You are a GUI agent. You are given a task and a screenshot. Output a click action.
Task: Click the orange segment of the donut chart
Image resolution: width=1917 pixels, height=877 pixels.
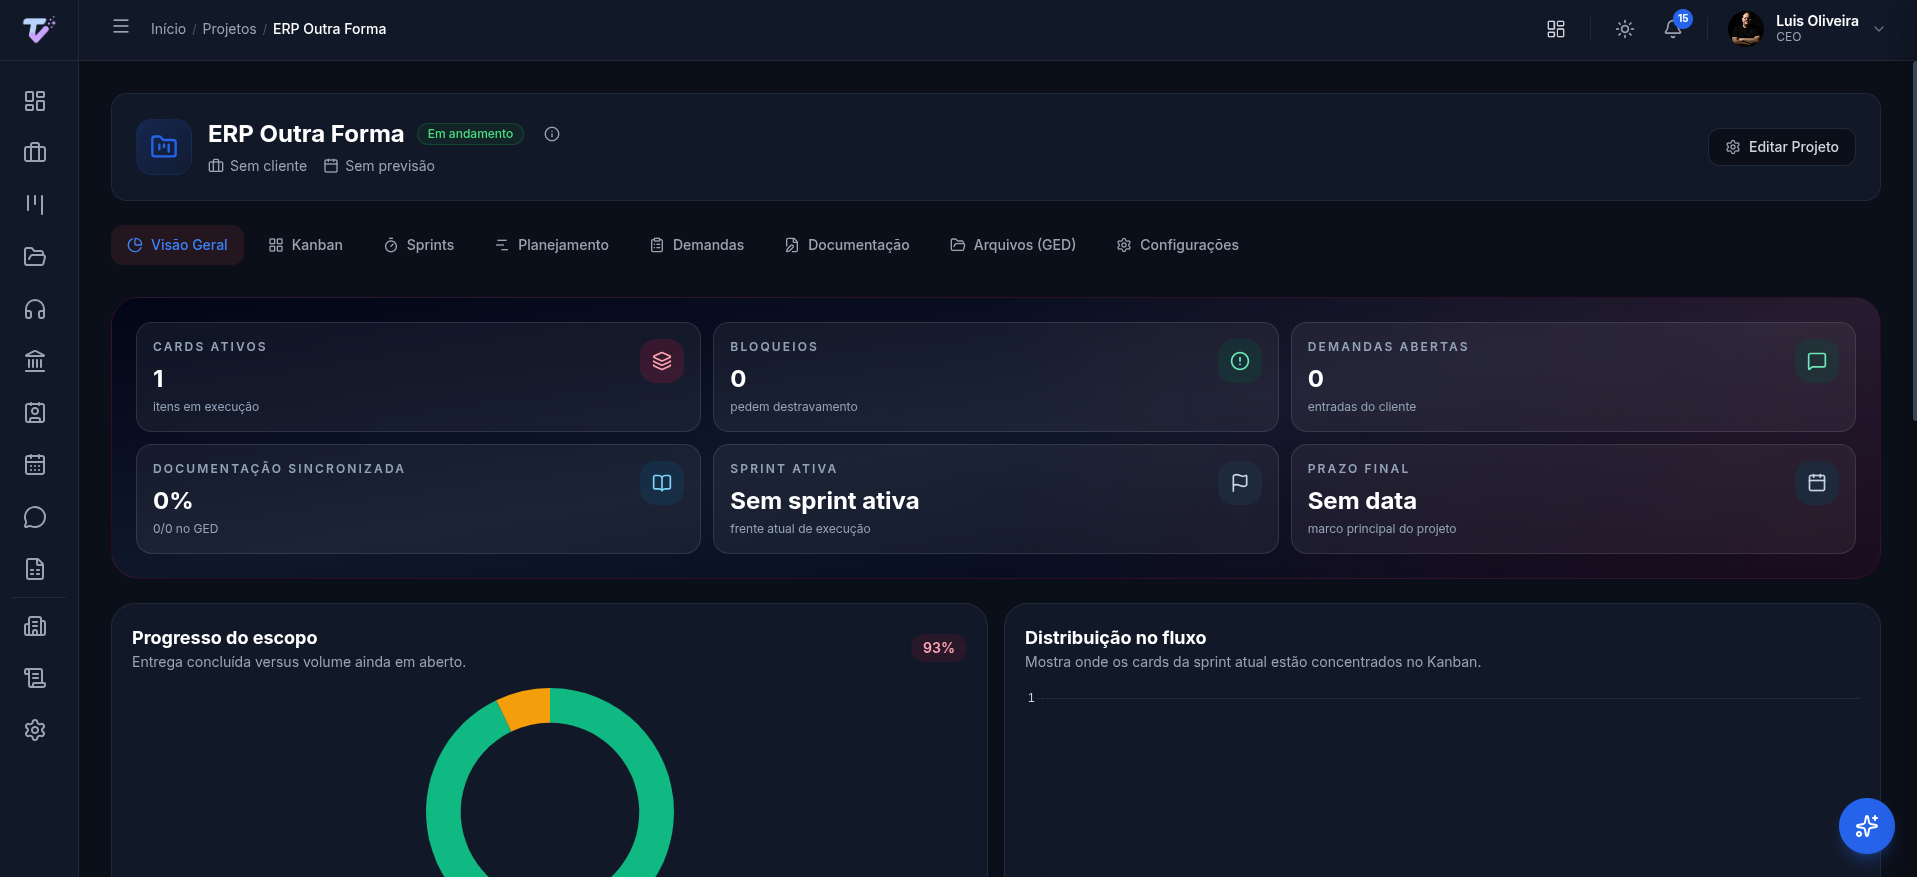pos(525,707)
